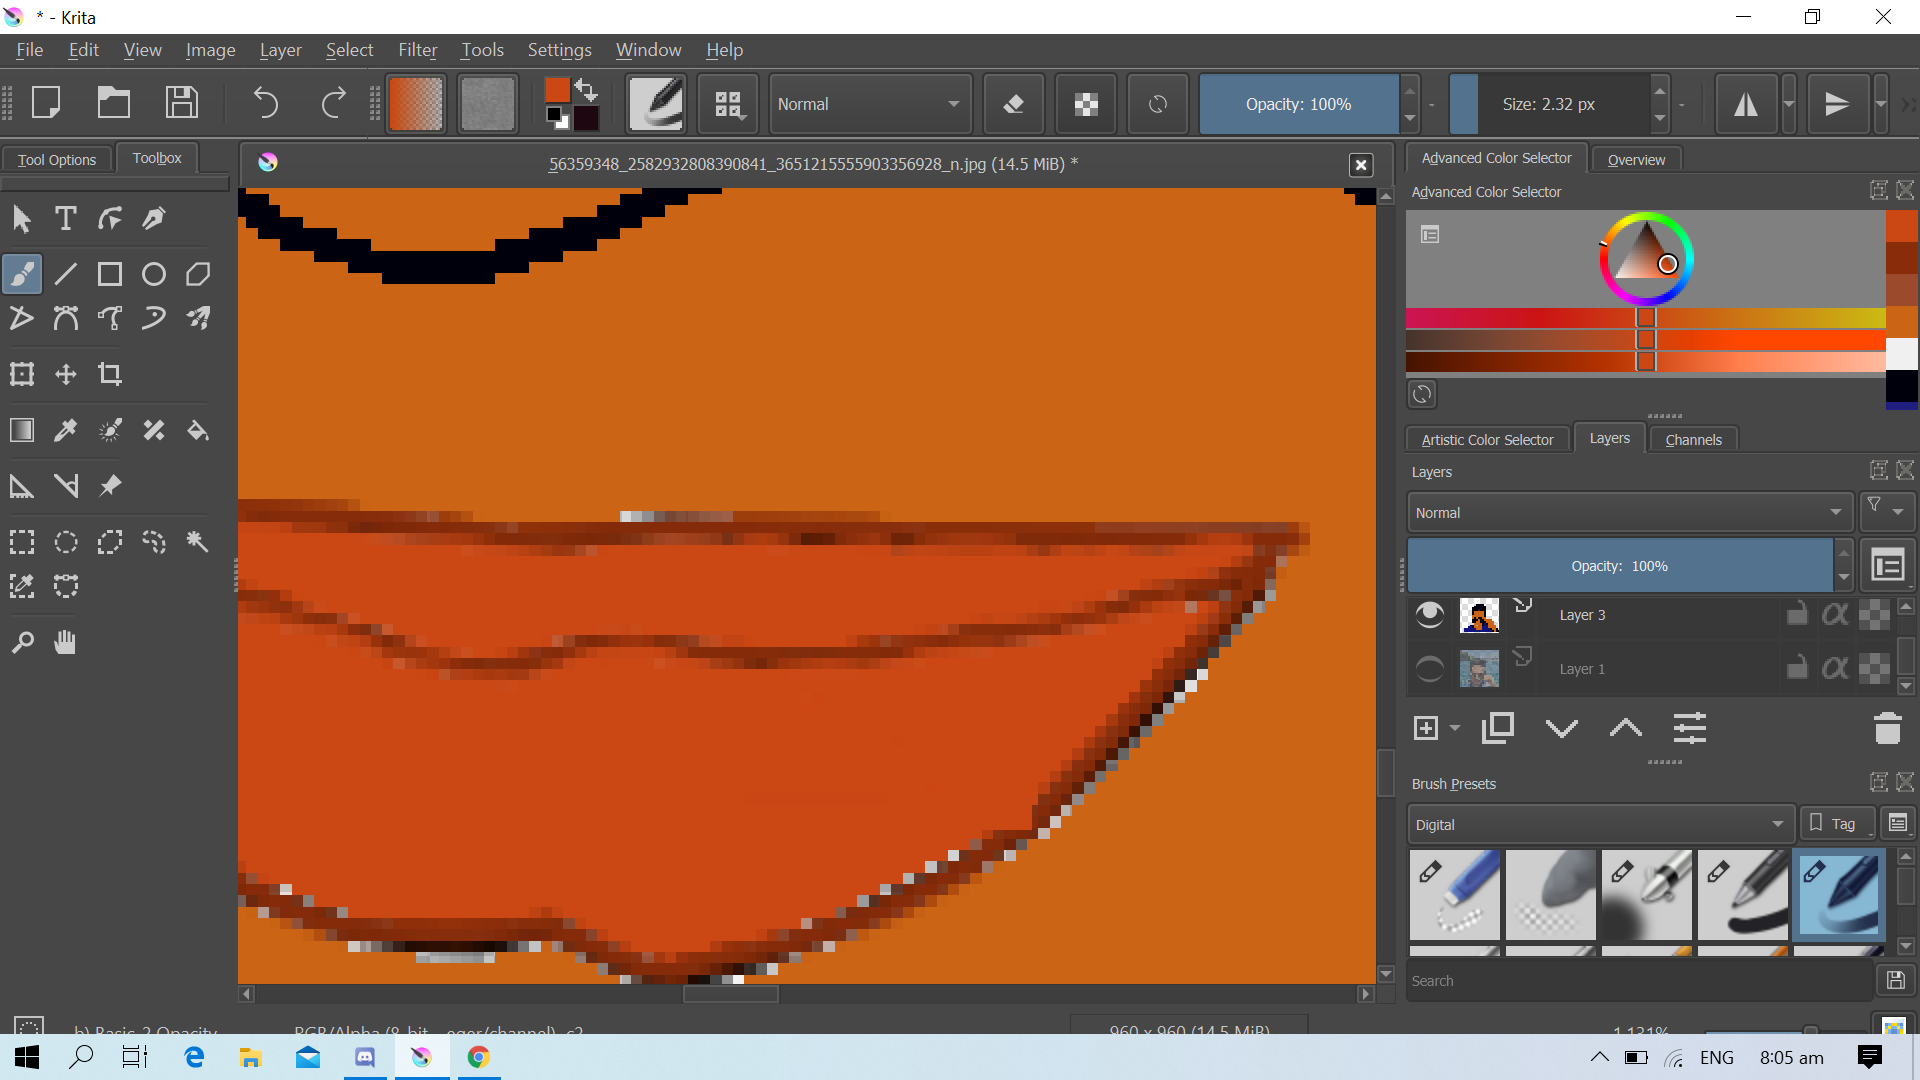
Task: Select the Move tool
Action: tap(66, 374)
